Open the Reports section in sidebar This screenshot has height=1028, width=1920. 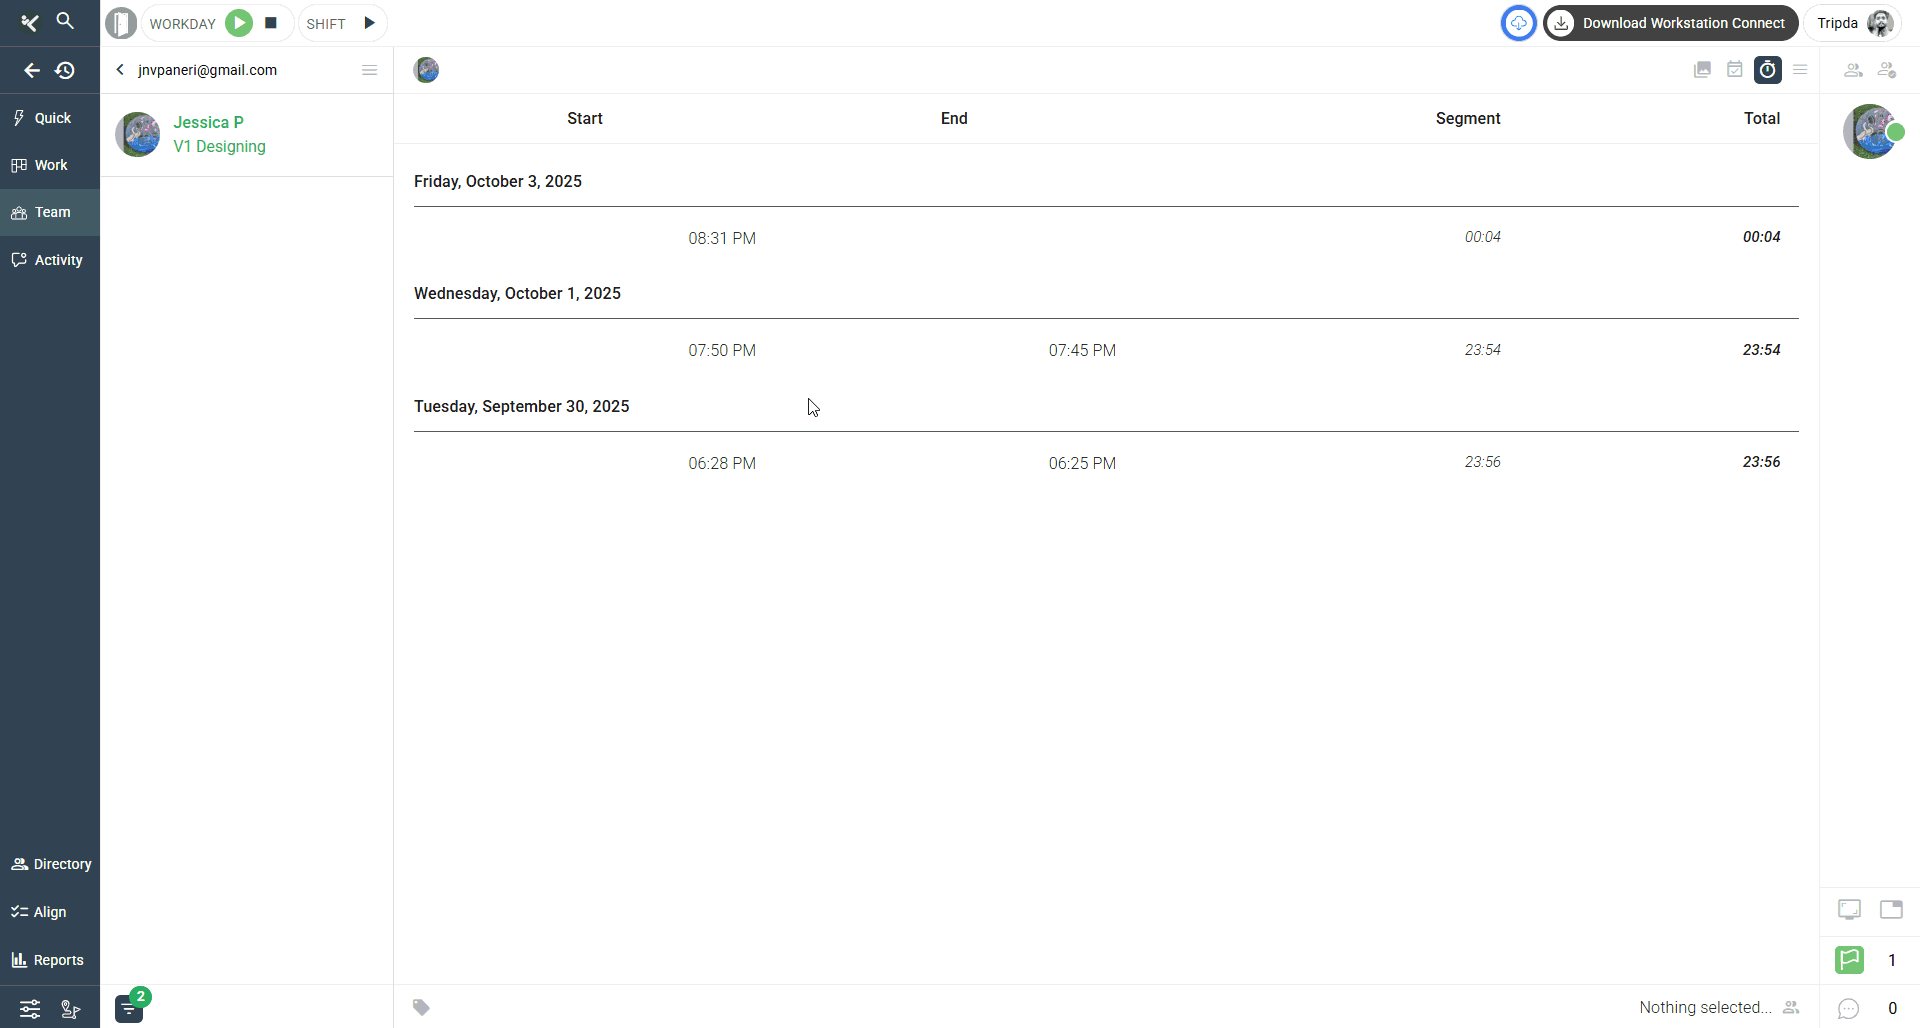(x=48, y=960)
